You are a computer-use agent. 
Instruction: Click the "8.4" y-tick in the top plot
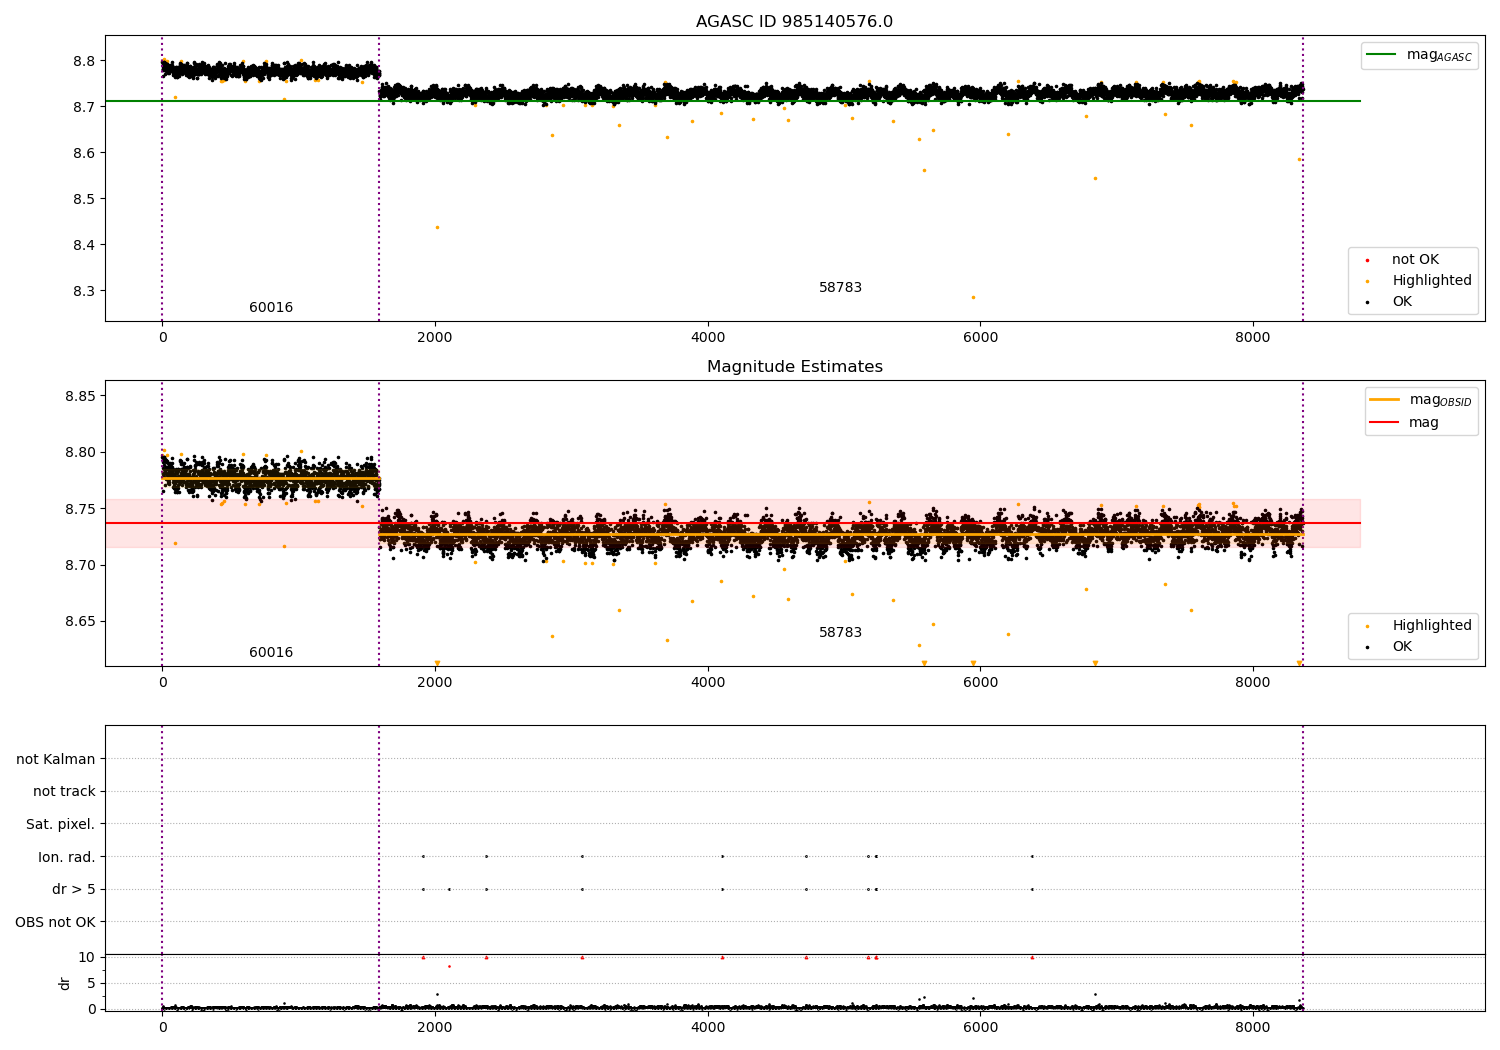(x=84, y=245)
